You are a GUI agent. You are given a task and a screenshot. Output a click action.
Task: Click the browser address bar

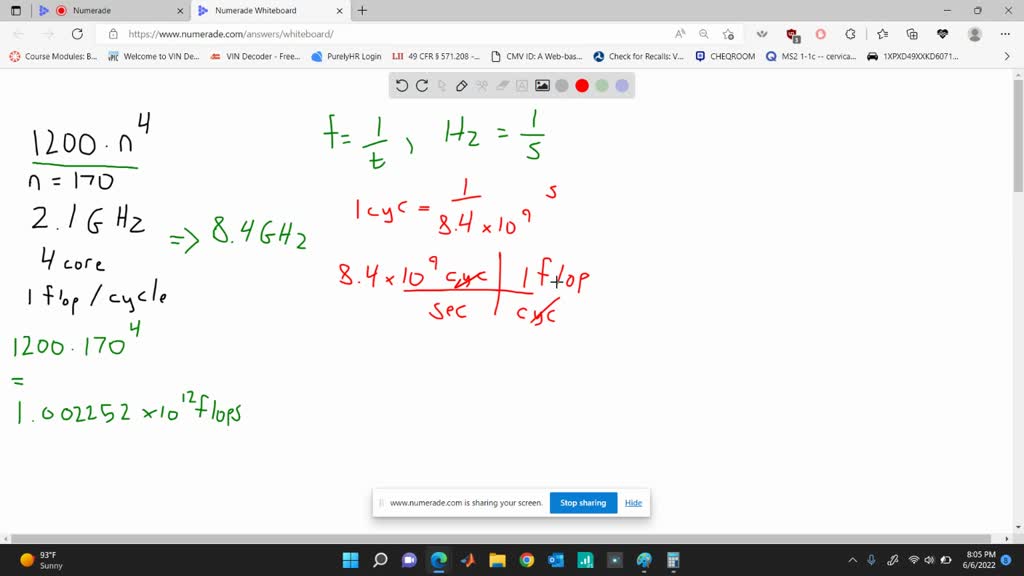pos(300,31)
